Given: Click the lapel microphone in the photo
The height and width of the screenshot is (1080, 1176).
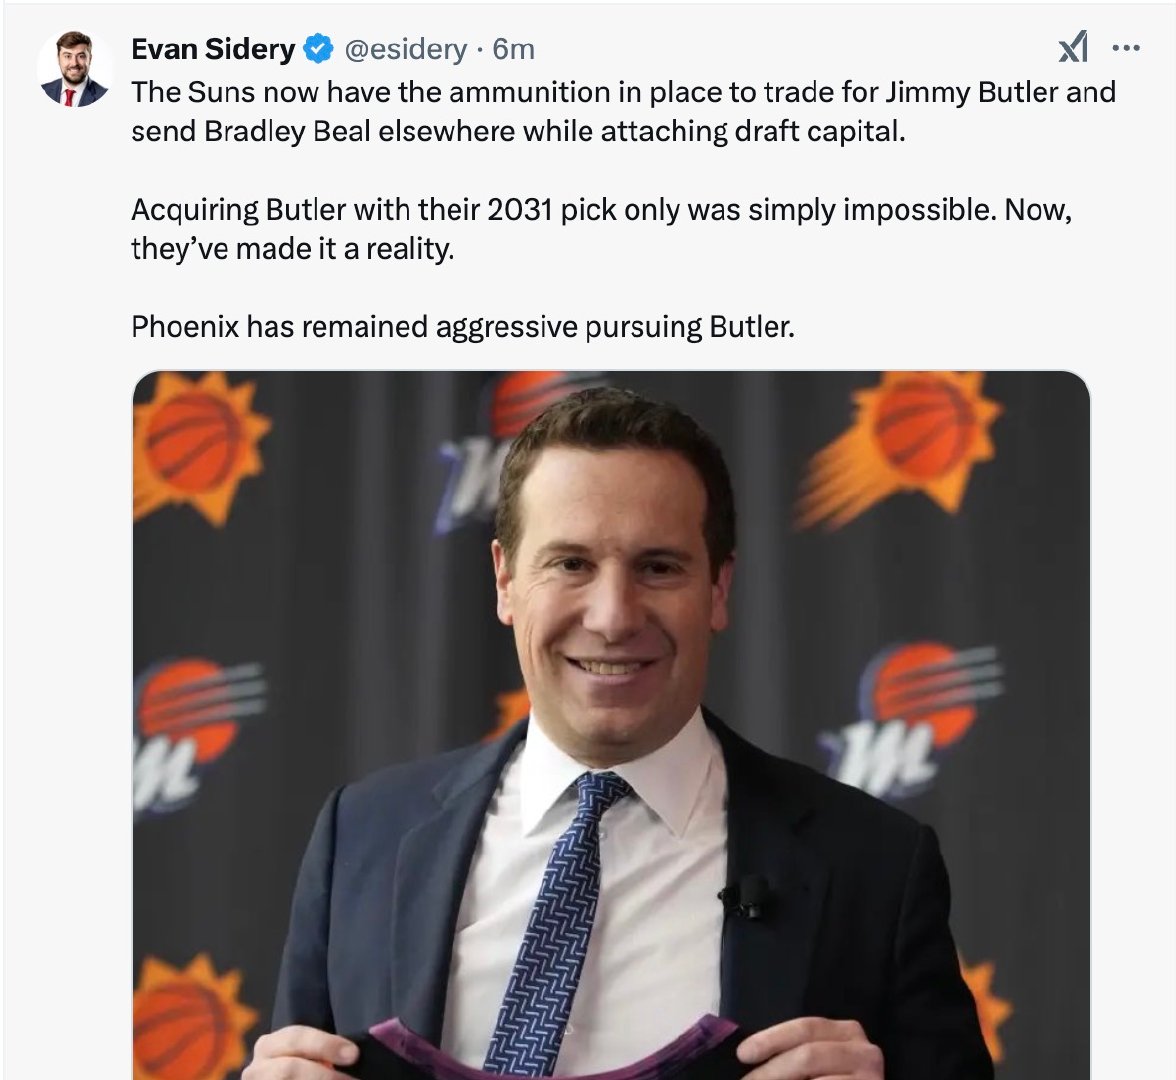Looking at the screenshot, I should (748, 897).
